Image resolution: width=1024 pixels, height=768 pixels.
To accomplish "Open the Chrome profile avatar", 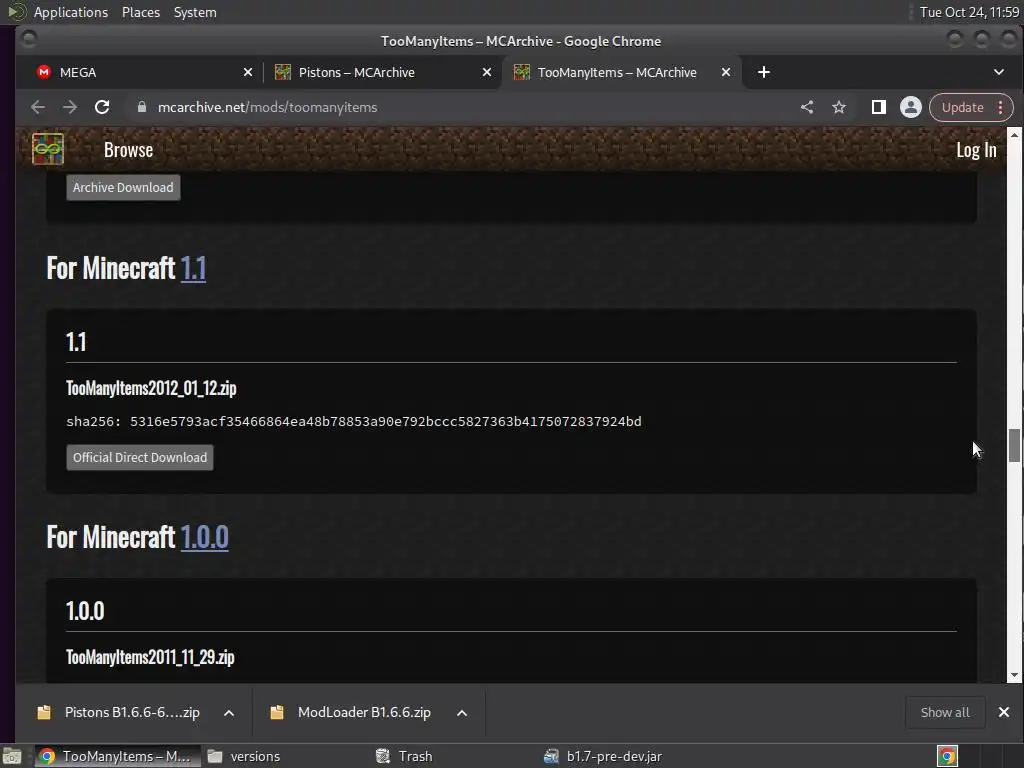I will coord(910,107).
